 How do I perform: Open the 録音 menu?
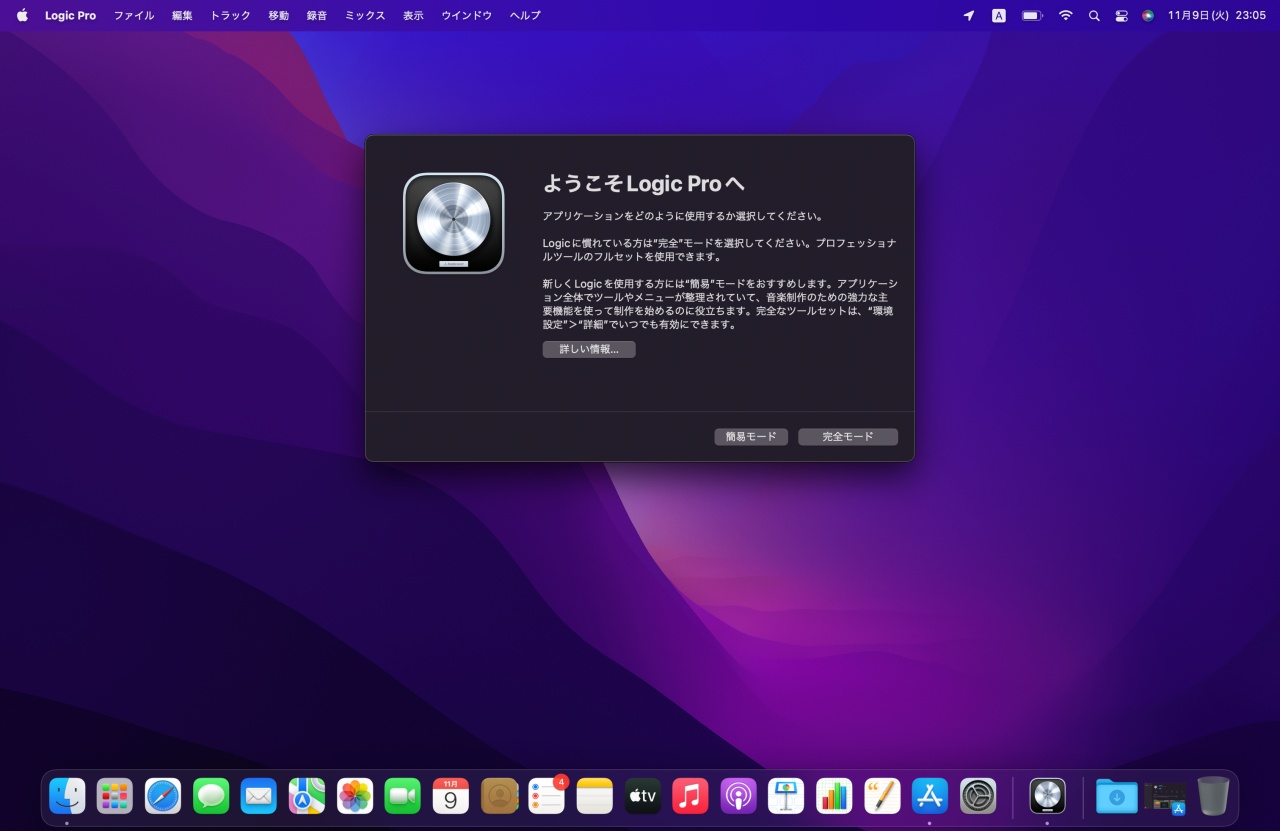pyautogui.click(x=317, y=15)
